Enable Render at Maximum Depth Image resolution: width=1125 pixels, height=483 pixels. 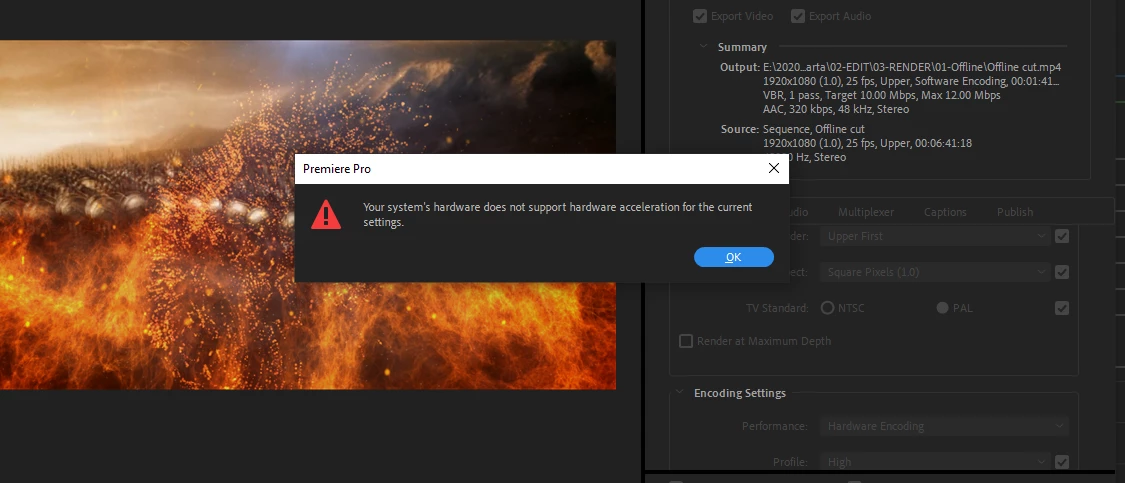(x=686, y=341)
